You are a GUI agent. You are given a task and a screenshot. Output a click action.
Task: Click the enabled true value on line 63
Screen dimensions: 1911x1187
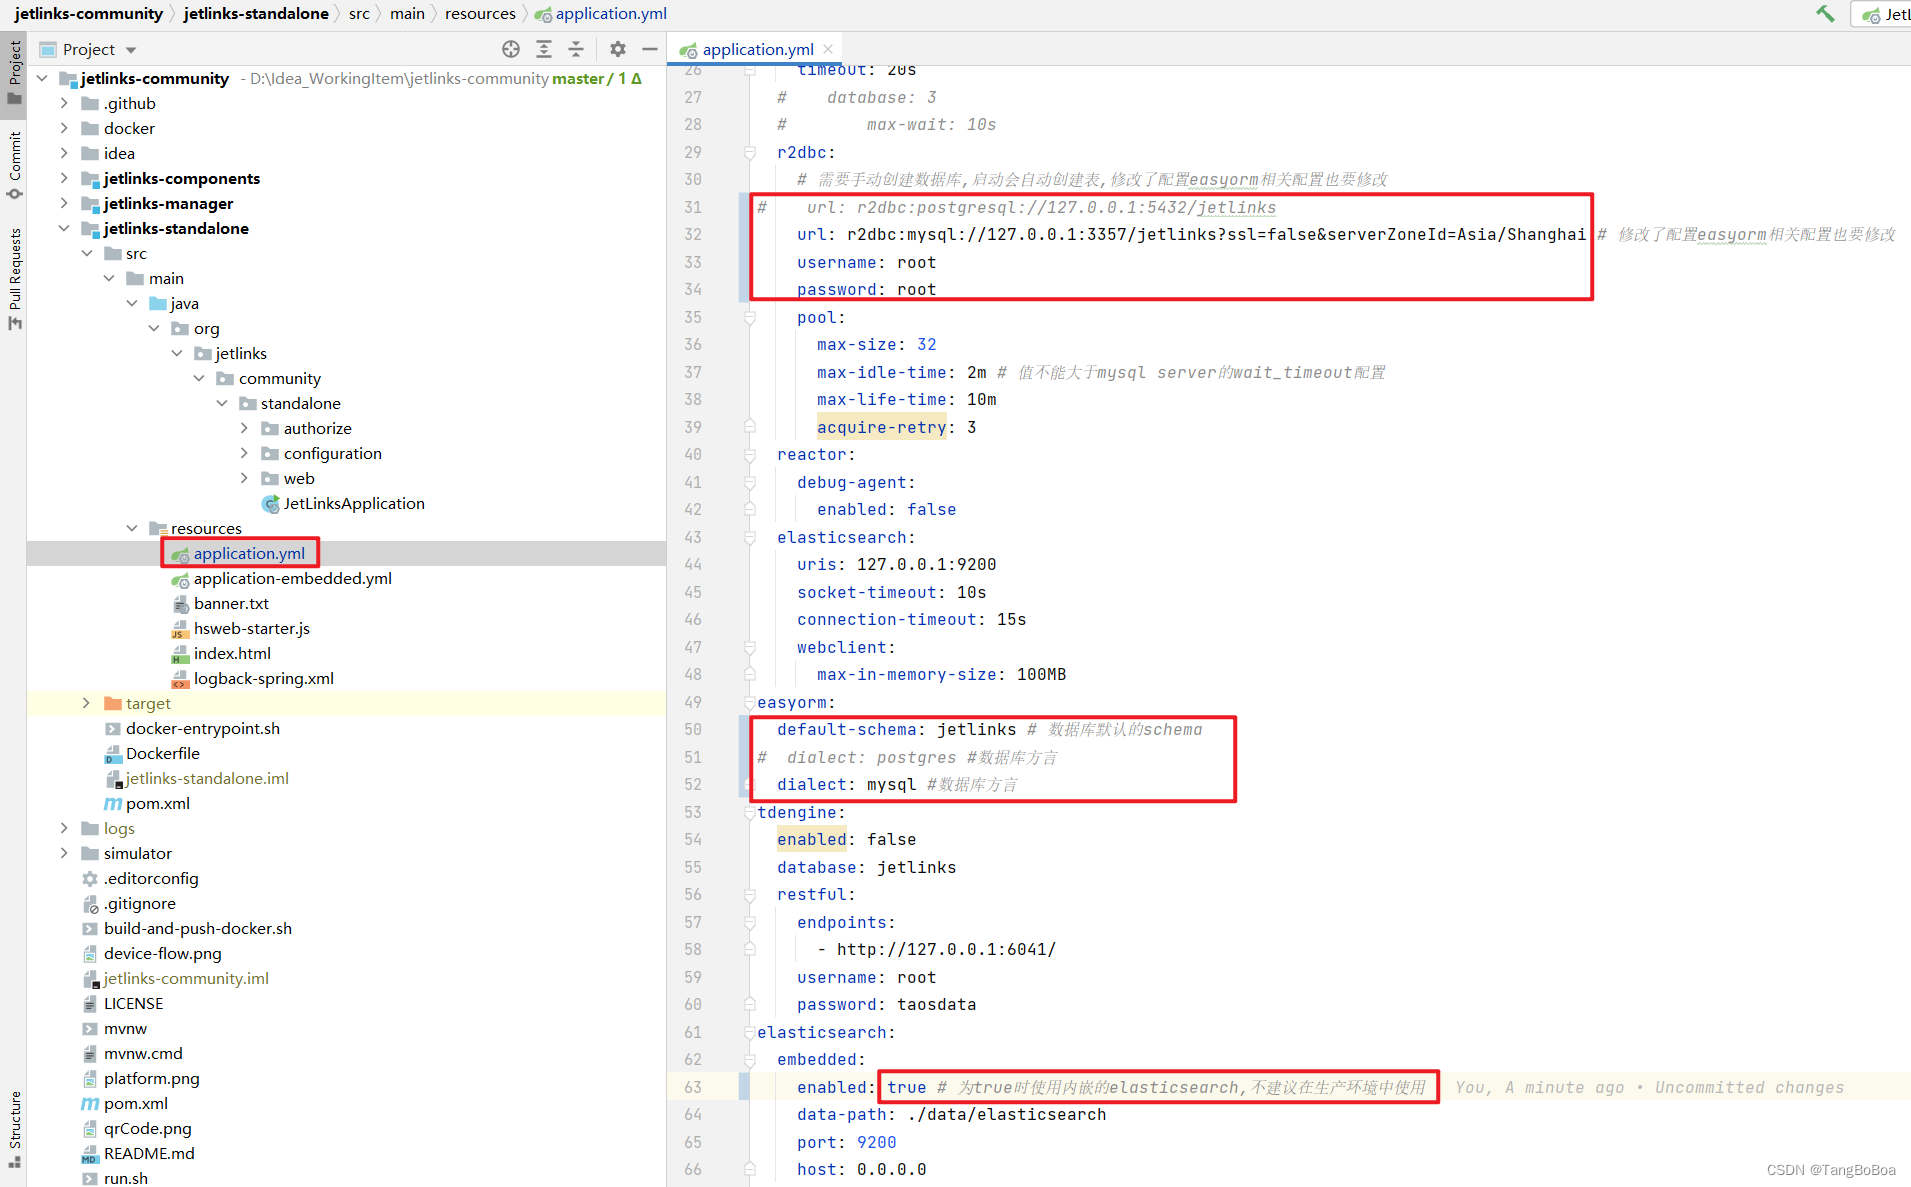(x=906, y=1087)
